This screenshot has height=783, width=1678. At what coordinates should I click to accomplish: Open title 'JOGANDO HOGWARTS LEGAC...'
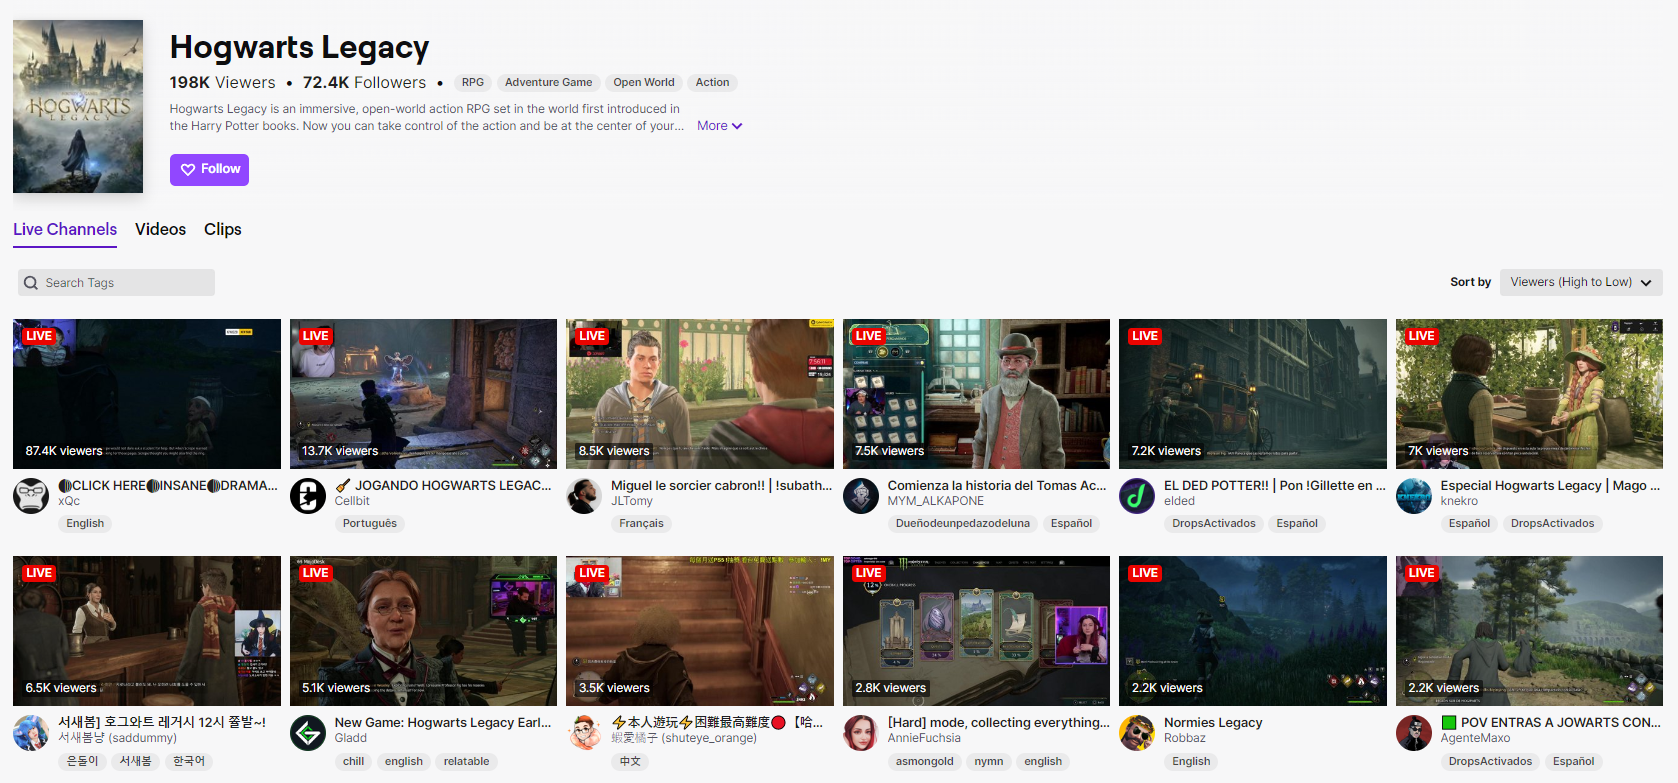(x=443, y=485)
